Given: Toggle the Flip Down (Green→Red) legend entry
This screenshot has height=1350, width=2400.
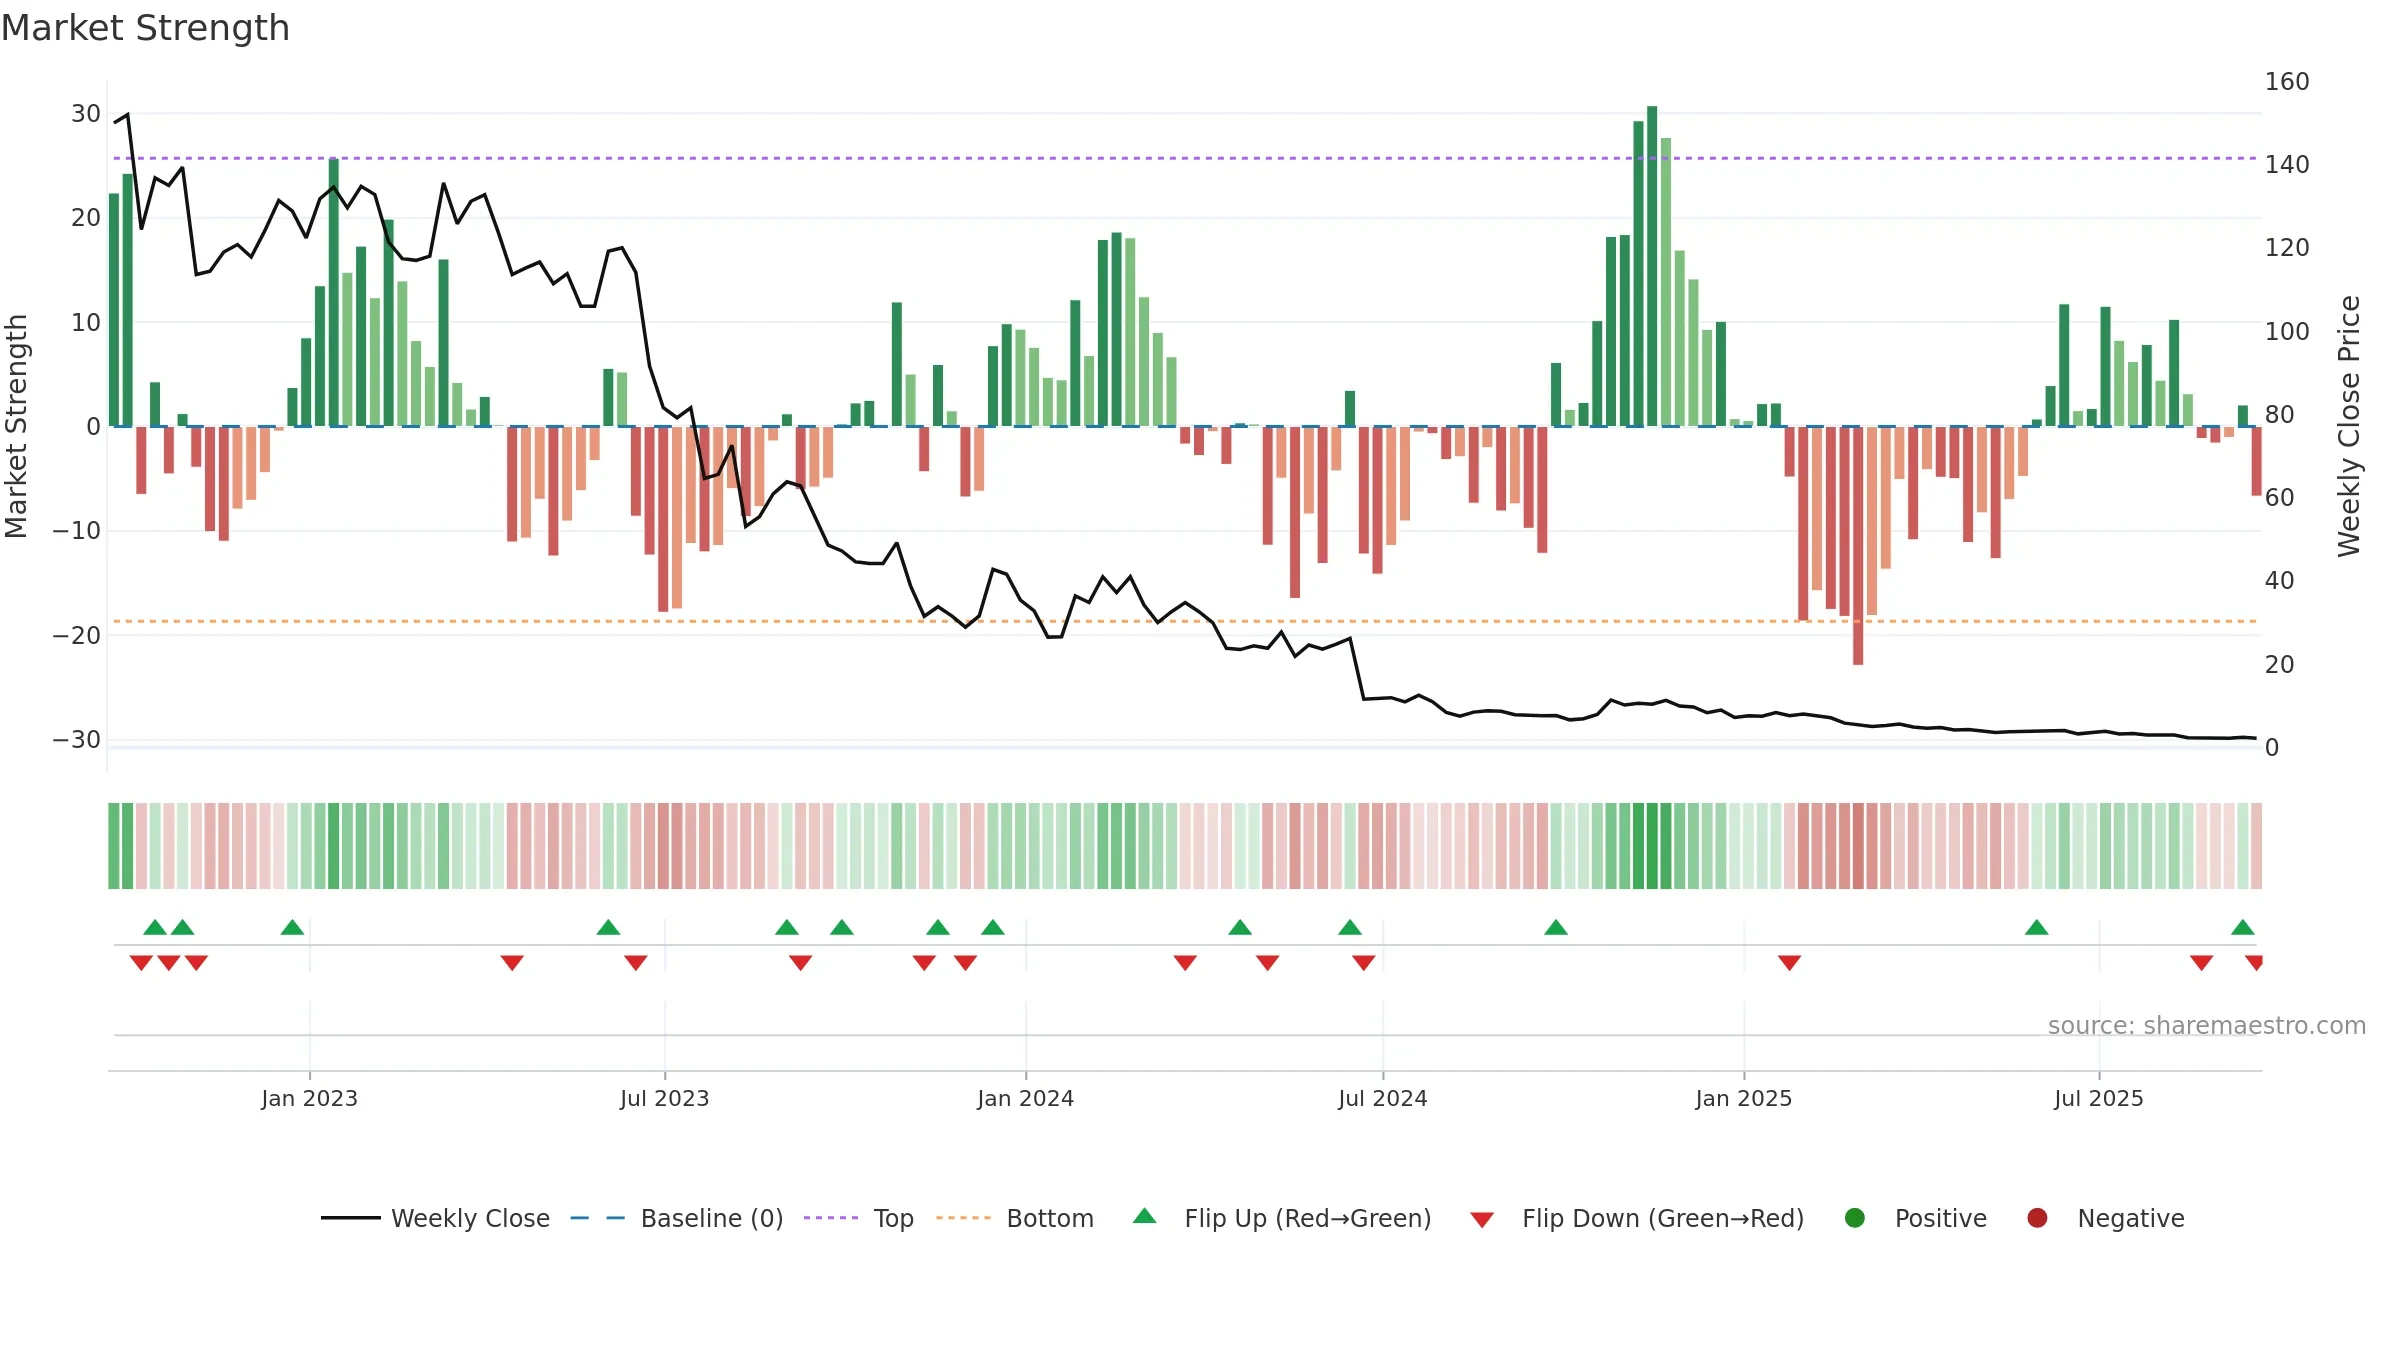Looking at the screenshot, I should (x=1637, y=1218).
